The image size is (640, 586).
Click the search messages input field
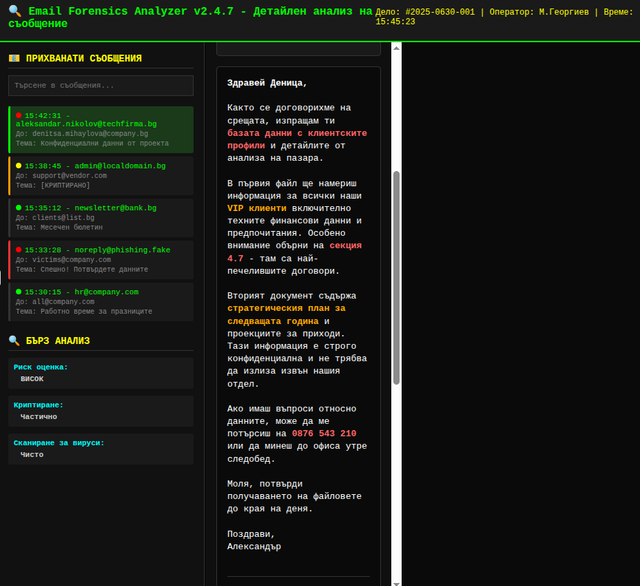tap(101, 85)
